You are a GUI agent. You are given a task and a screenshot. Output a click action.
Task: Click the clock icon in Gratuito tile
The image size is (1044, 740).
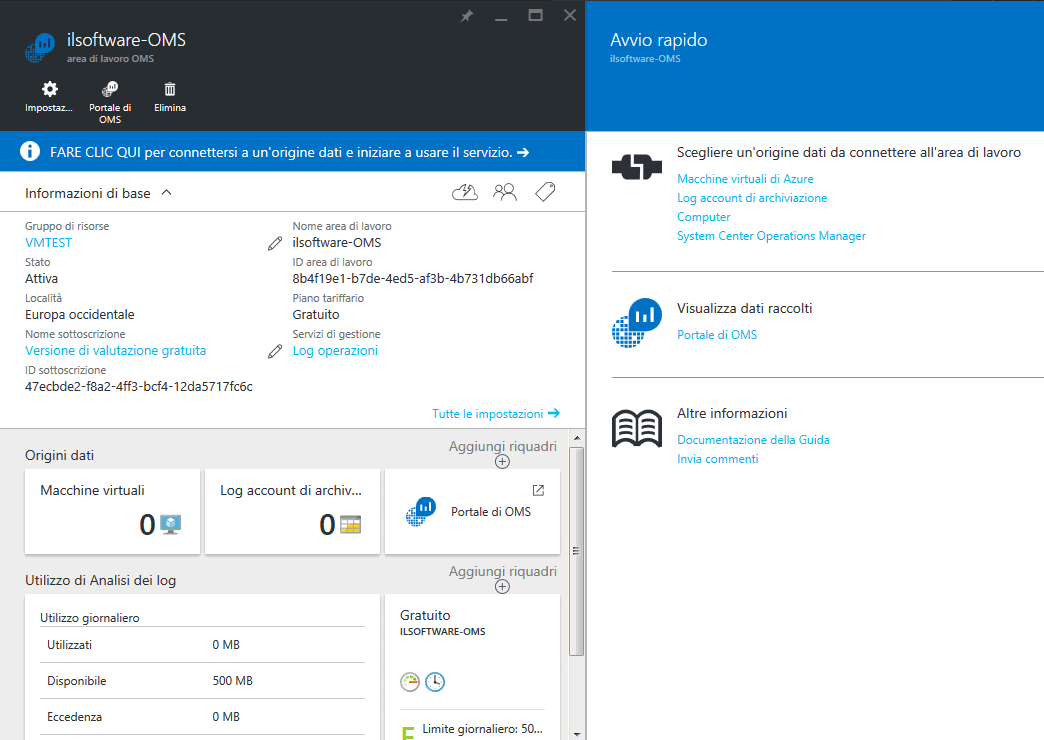pos(435,681)
